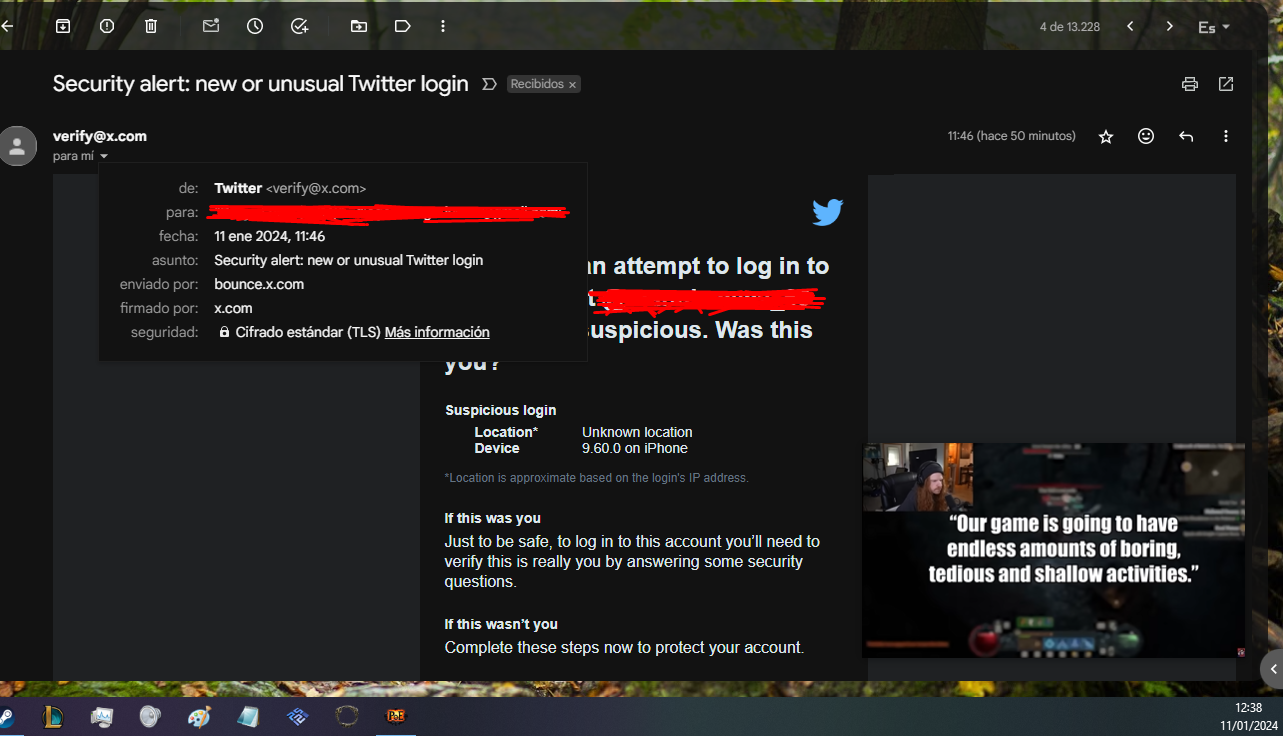Click the 'If this wasn't you' heading
The height and width of the screenshot is (736, 1283).
pyautogui.click(x=501, y=624)
